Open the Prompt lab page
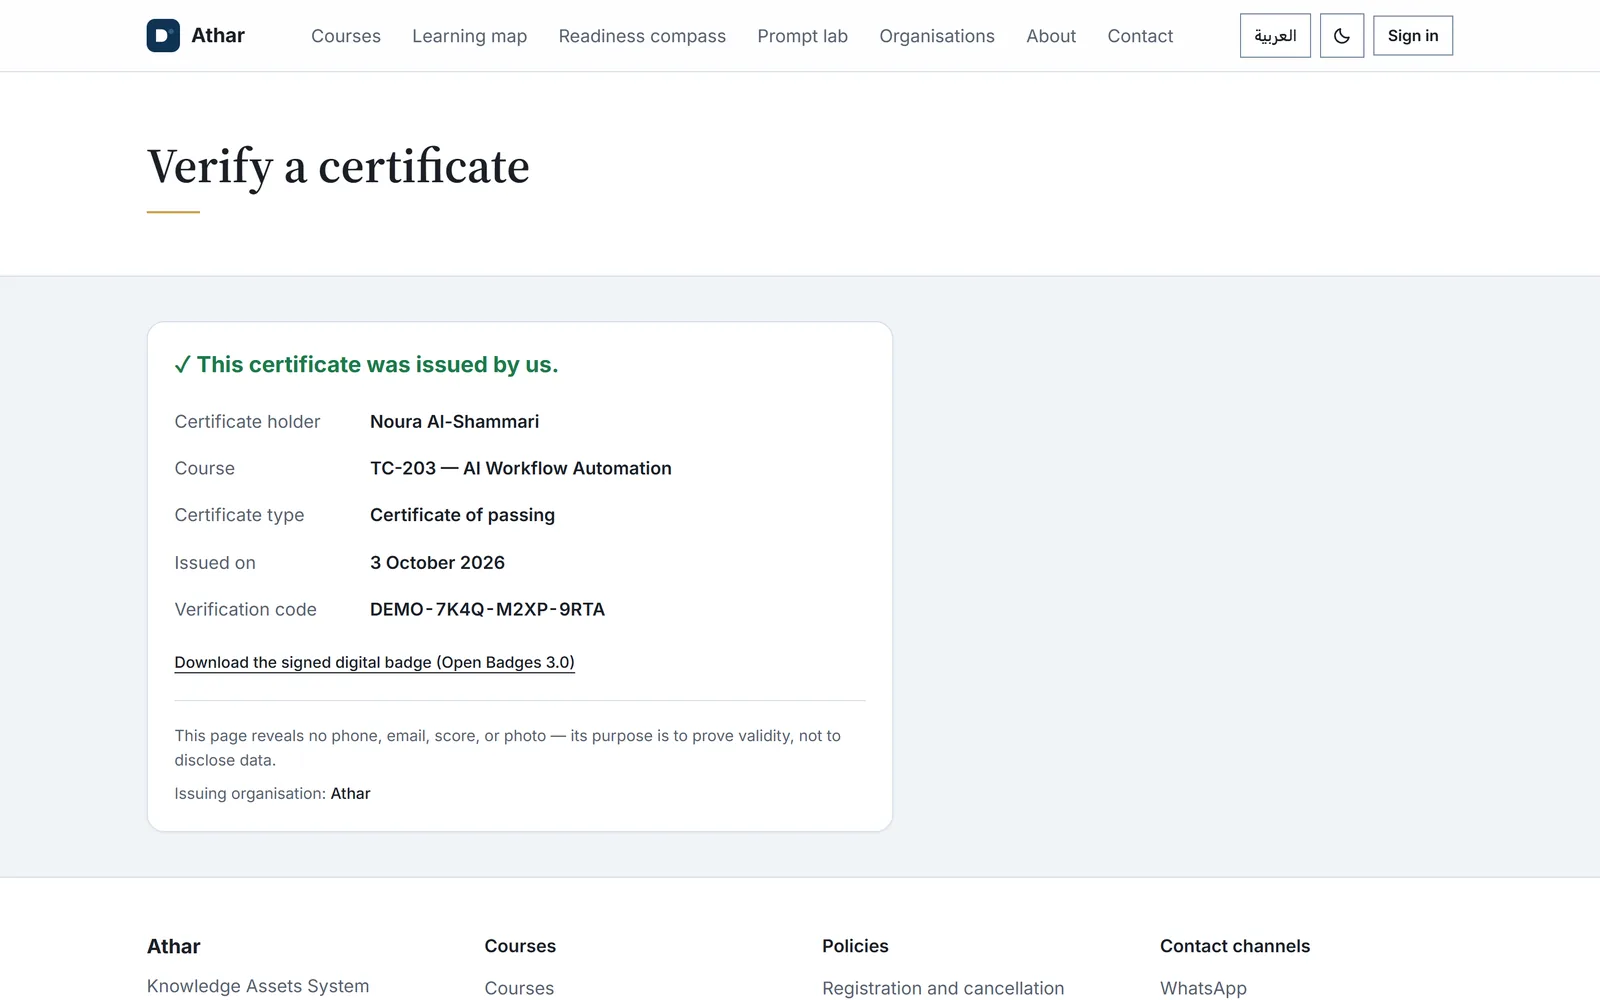This screenshot has width=1600, height=1000. point(803,36)
